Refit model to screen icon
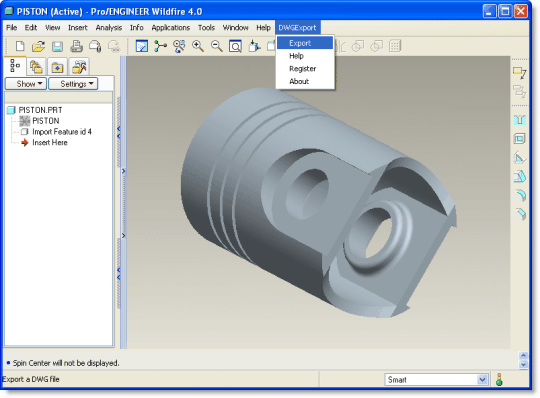The image size is (540, 398). [x=236, y=46]
